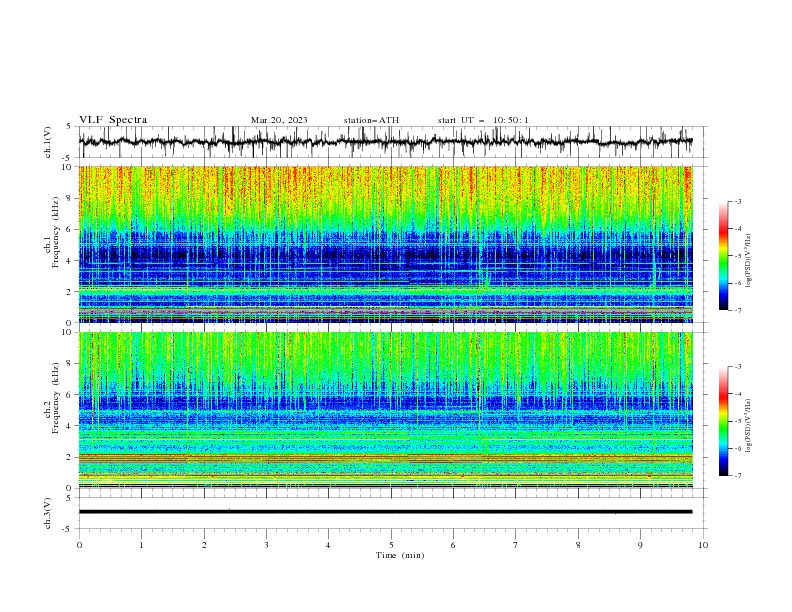Click the ch.2 spectrogram plot area
Viewport: 792px width, 612px height.
coord(385,410)
